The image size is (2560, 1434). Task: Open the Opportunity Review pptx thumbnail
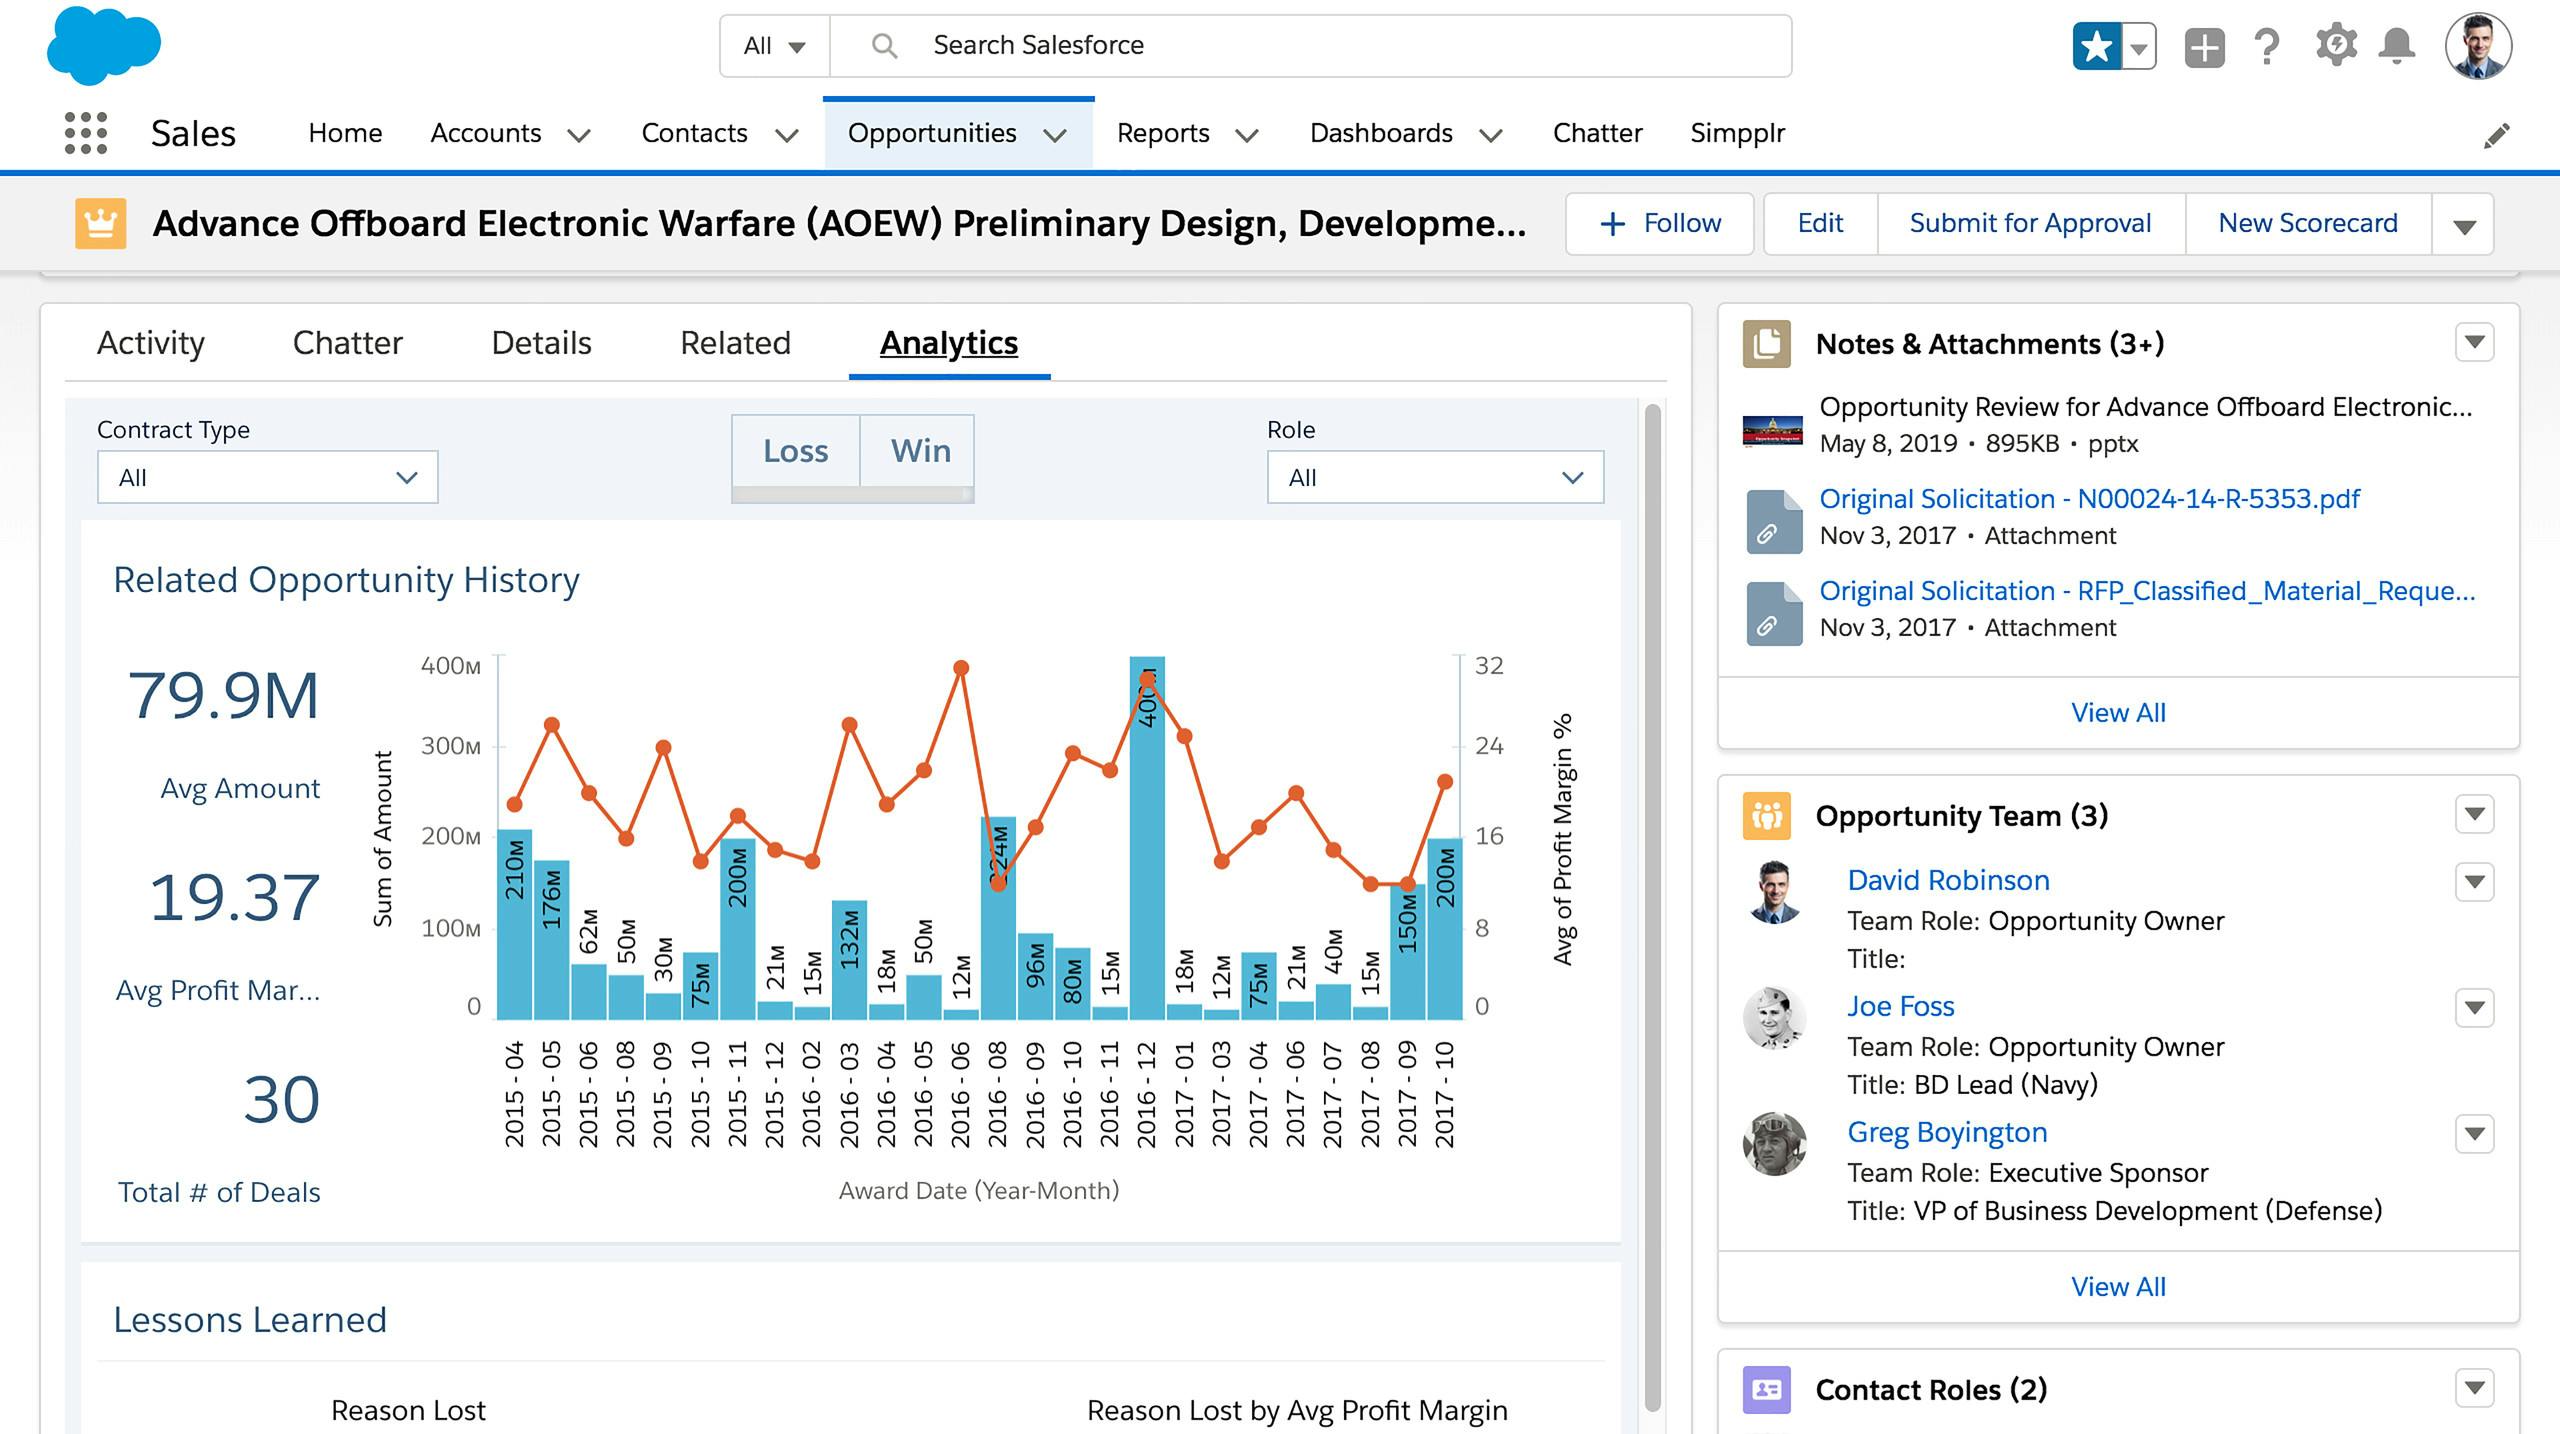click(x=1772, y=431)
